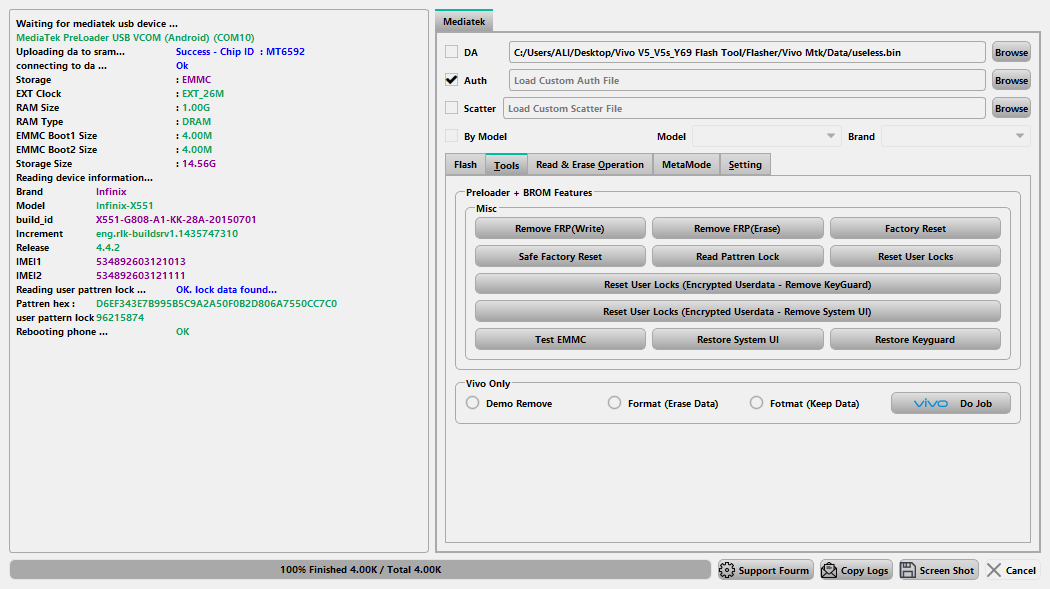1050x589 pixels.
Task: Click the Load Custom Auth File field
Action: [x=747, y=80]
